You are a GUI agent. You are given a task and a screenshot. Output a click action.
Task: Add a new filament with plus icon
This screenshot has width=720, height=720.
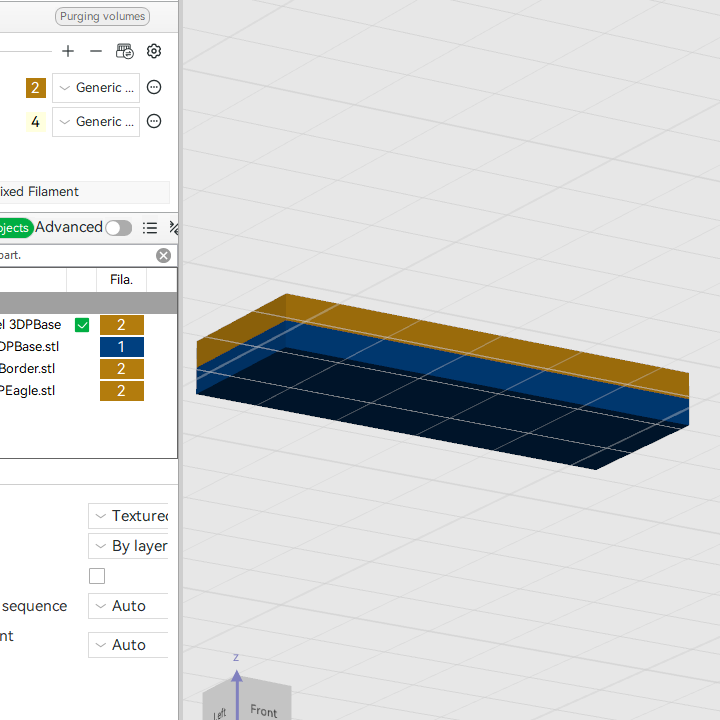pos(68,51)
